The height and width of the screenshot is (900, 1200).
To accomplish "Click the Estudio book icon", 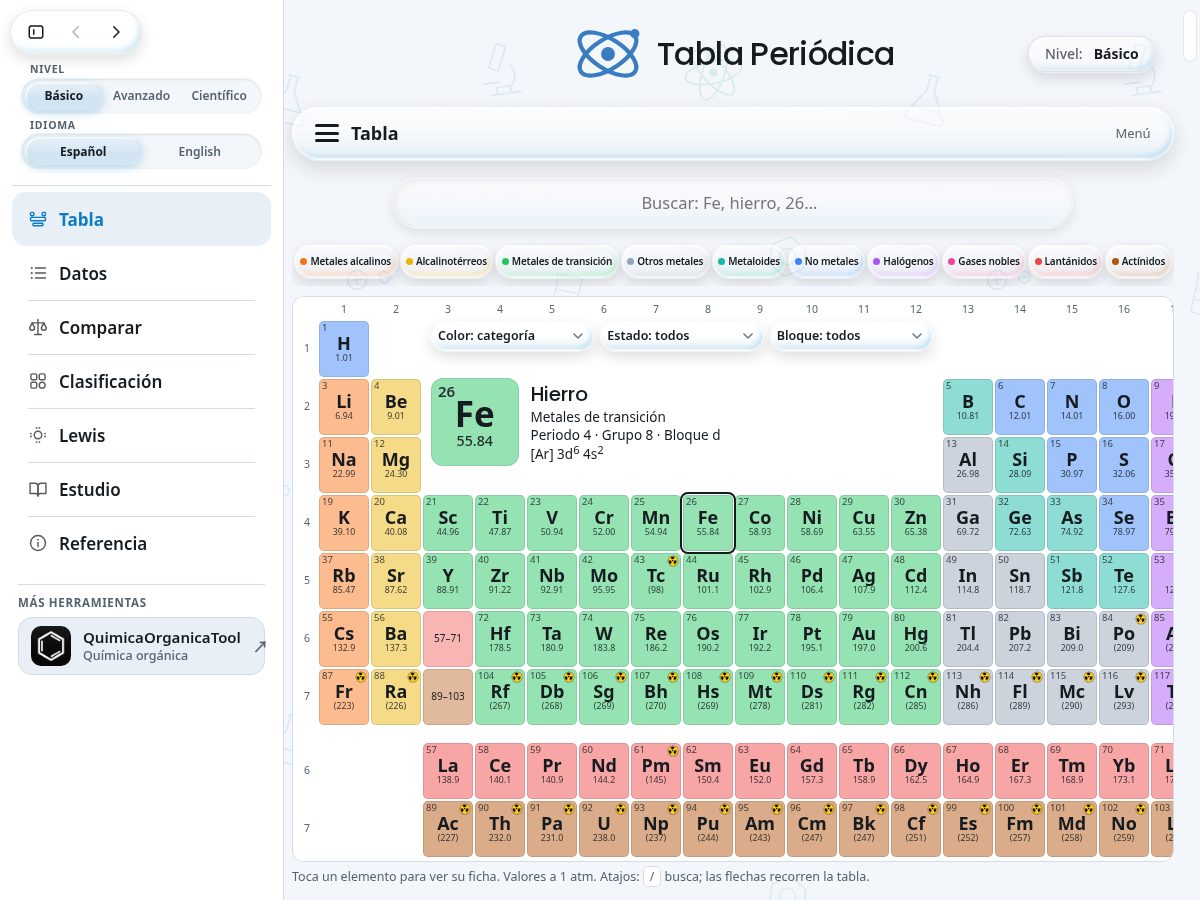I will [x=38, y=489].
